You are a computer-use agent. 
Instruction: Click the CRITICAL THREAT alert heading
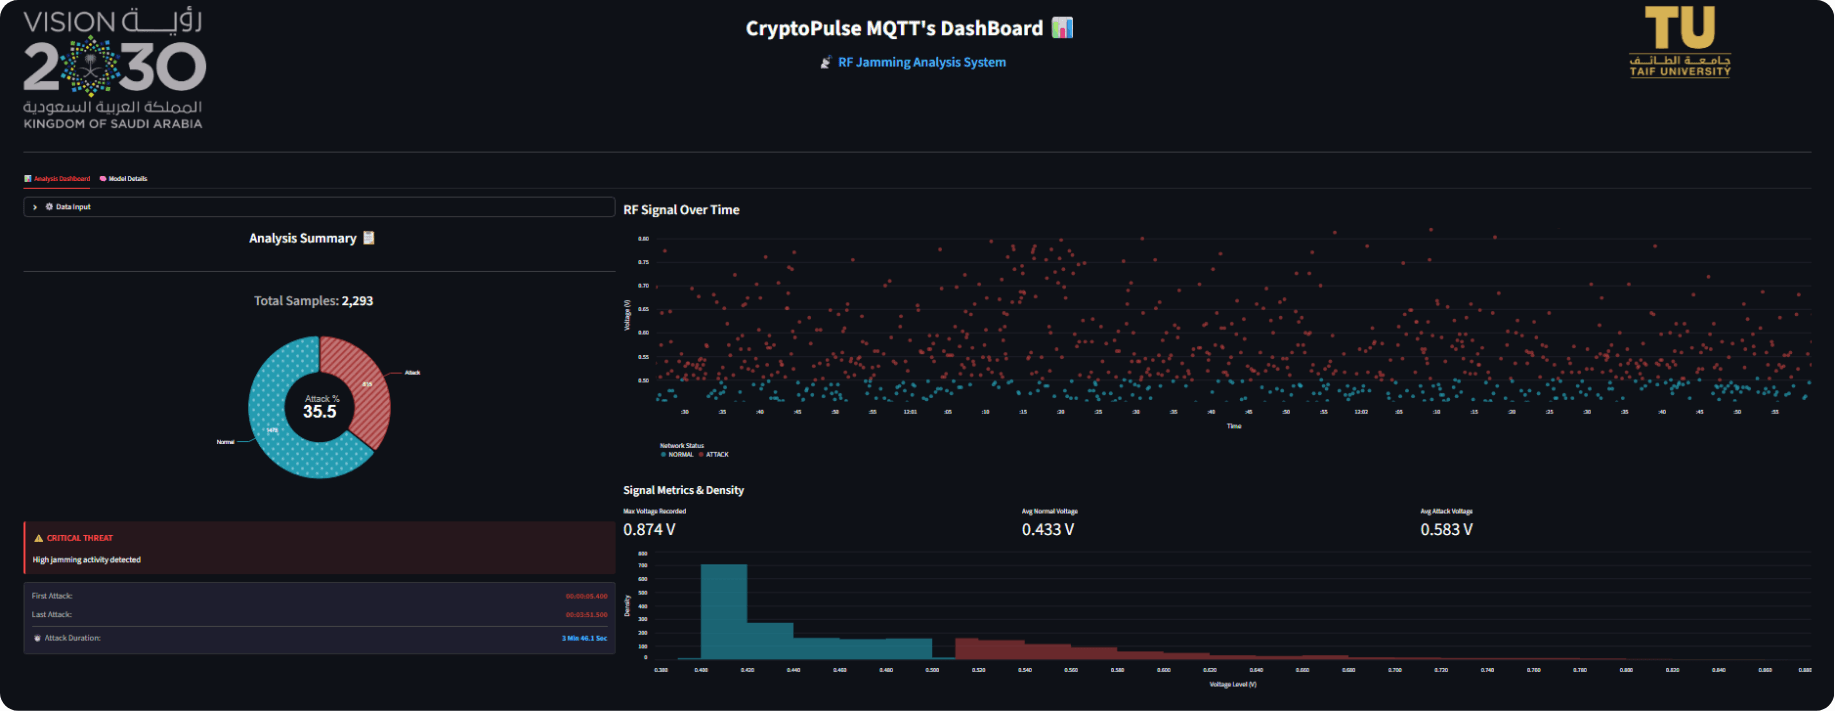tap(80, 538)
